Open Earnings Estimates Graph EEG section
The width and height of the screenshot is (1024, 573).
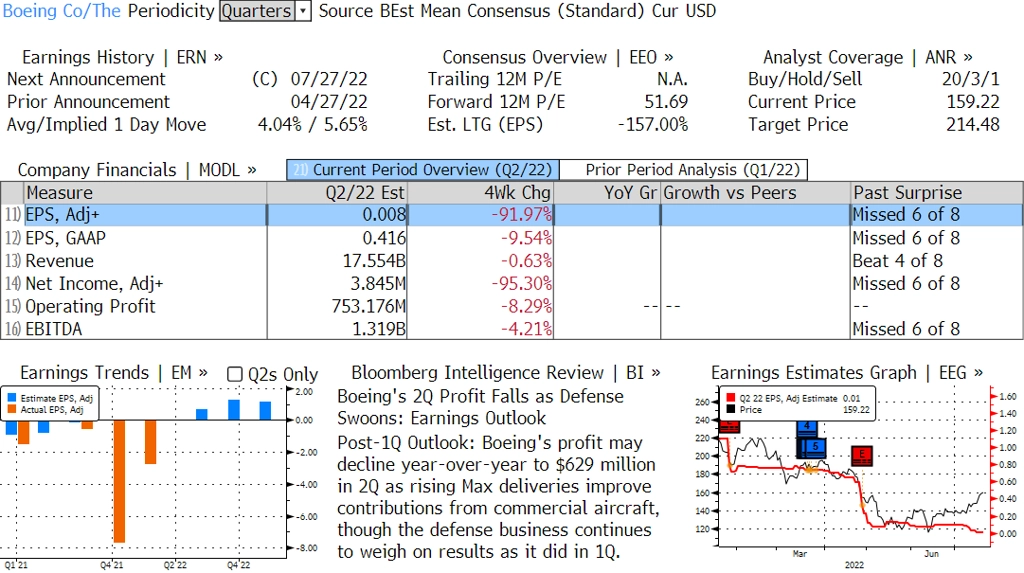[847, 373]
